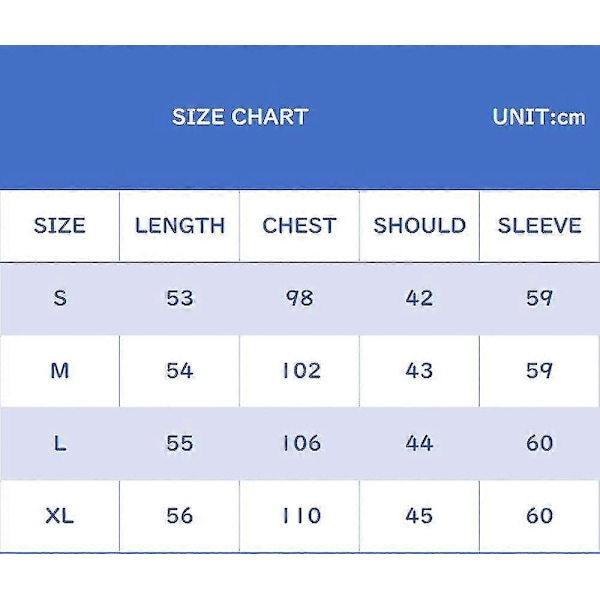Click the length value 56
This screenshot has height=600, width=600.
tap(180, 516)
